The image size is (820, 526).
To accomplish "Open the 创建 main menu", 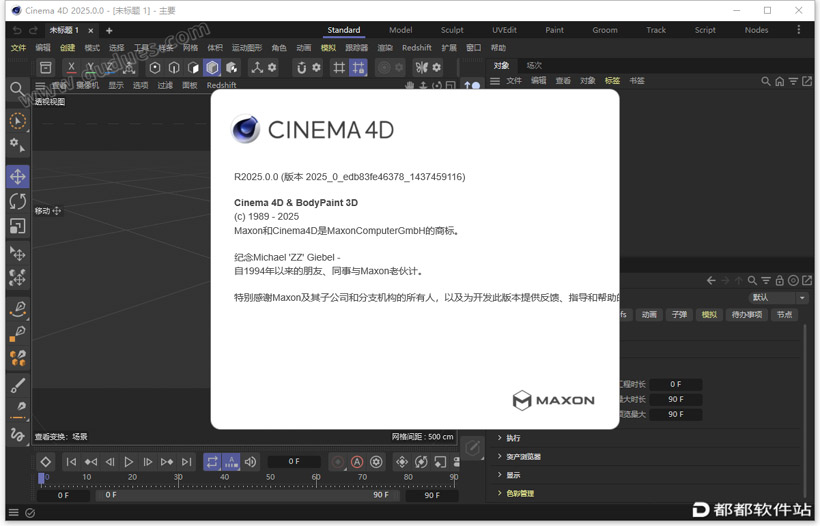I will (x=67, y=48).
